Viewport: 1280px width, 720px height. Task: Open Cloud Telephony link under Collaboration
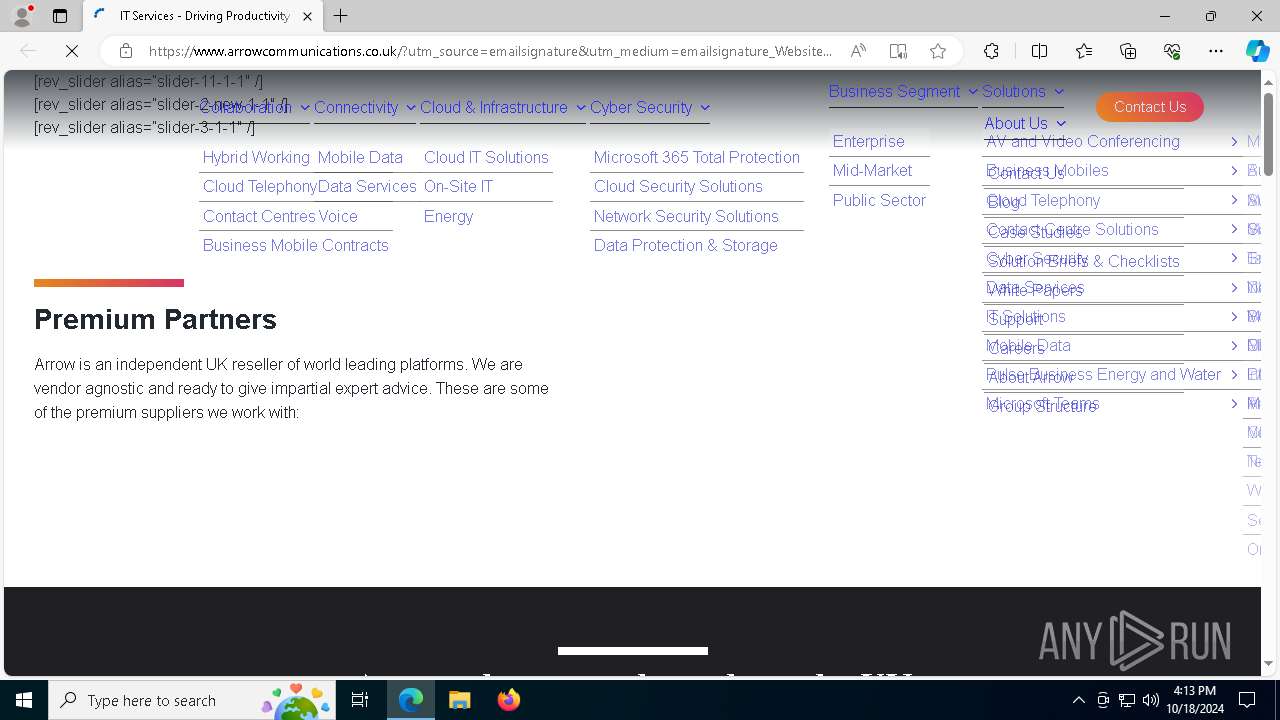pos(260,187)
